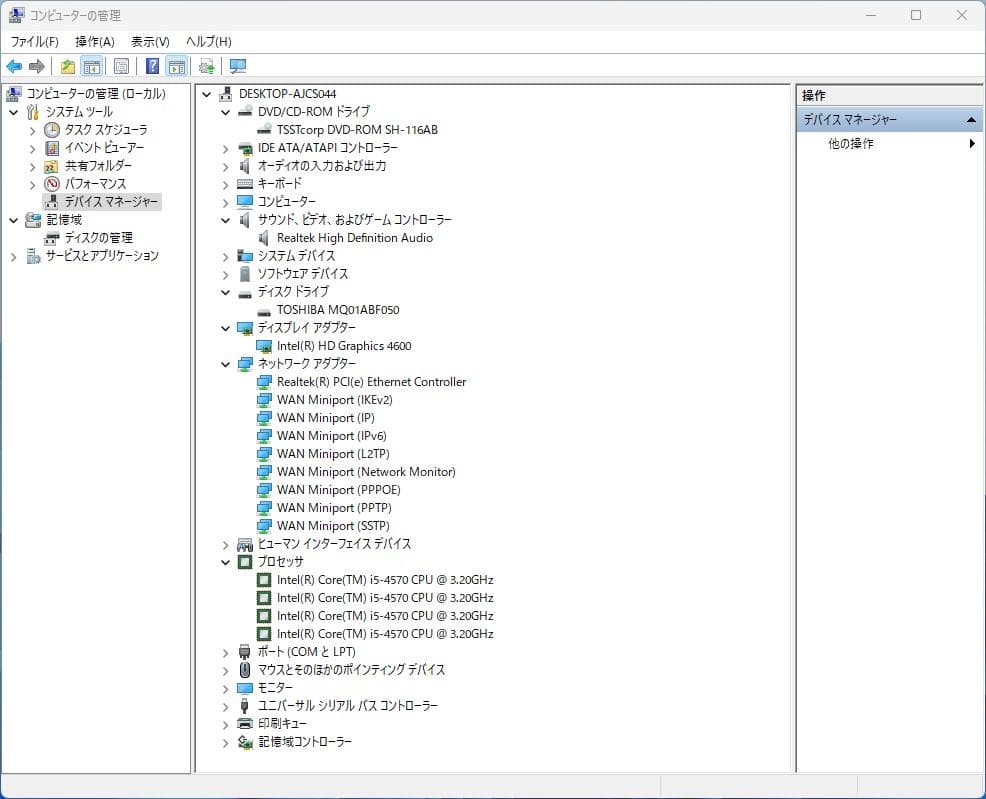986x799 pixels.
Task: Open the Properties toolbar icon
Action: [120, 66]
